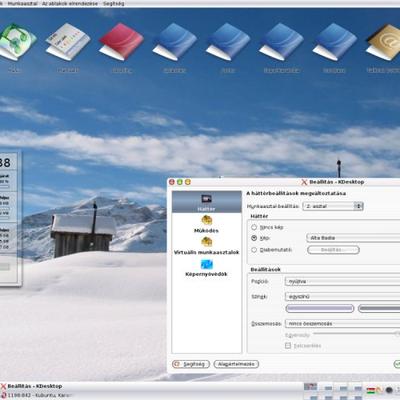Open the Munkaasztal beállítás dropdown showing 2. asztal
Viewport: 400px width, 400px height.
[333, 206]
